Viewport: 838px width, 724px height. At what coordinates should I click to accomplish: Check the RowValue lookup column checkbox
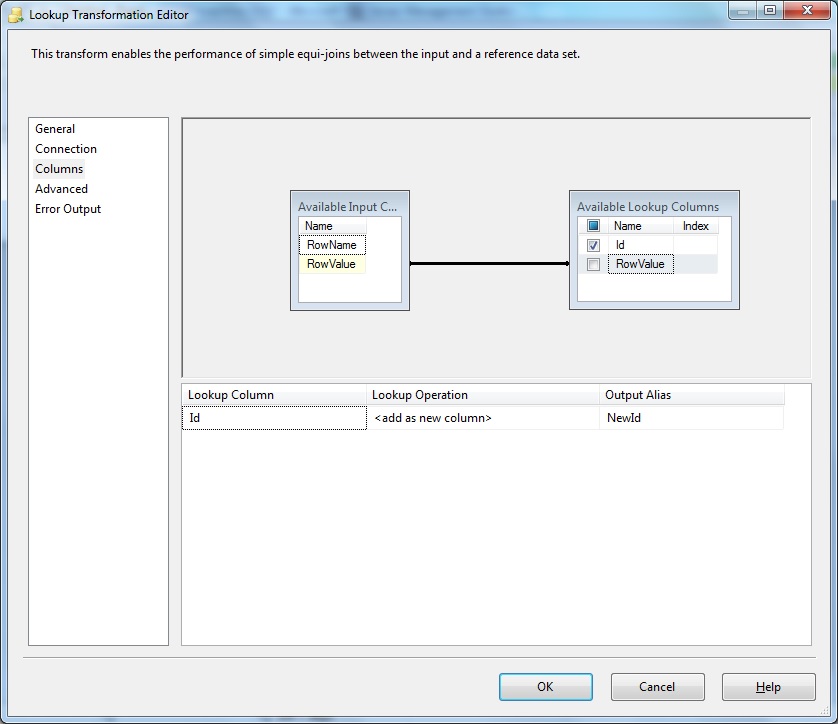tap(593, 264)
